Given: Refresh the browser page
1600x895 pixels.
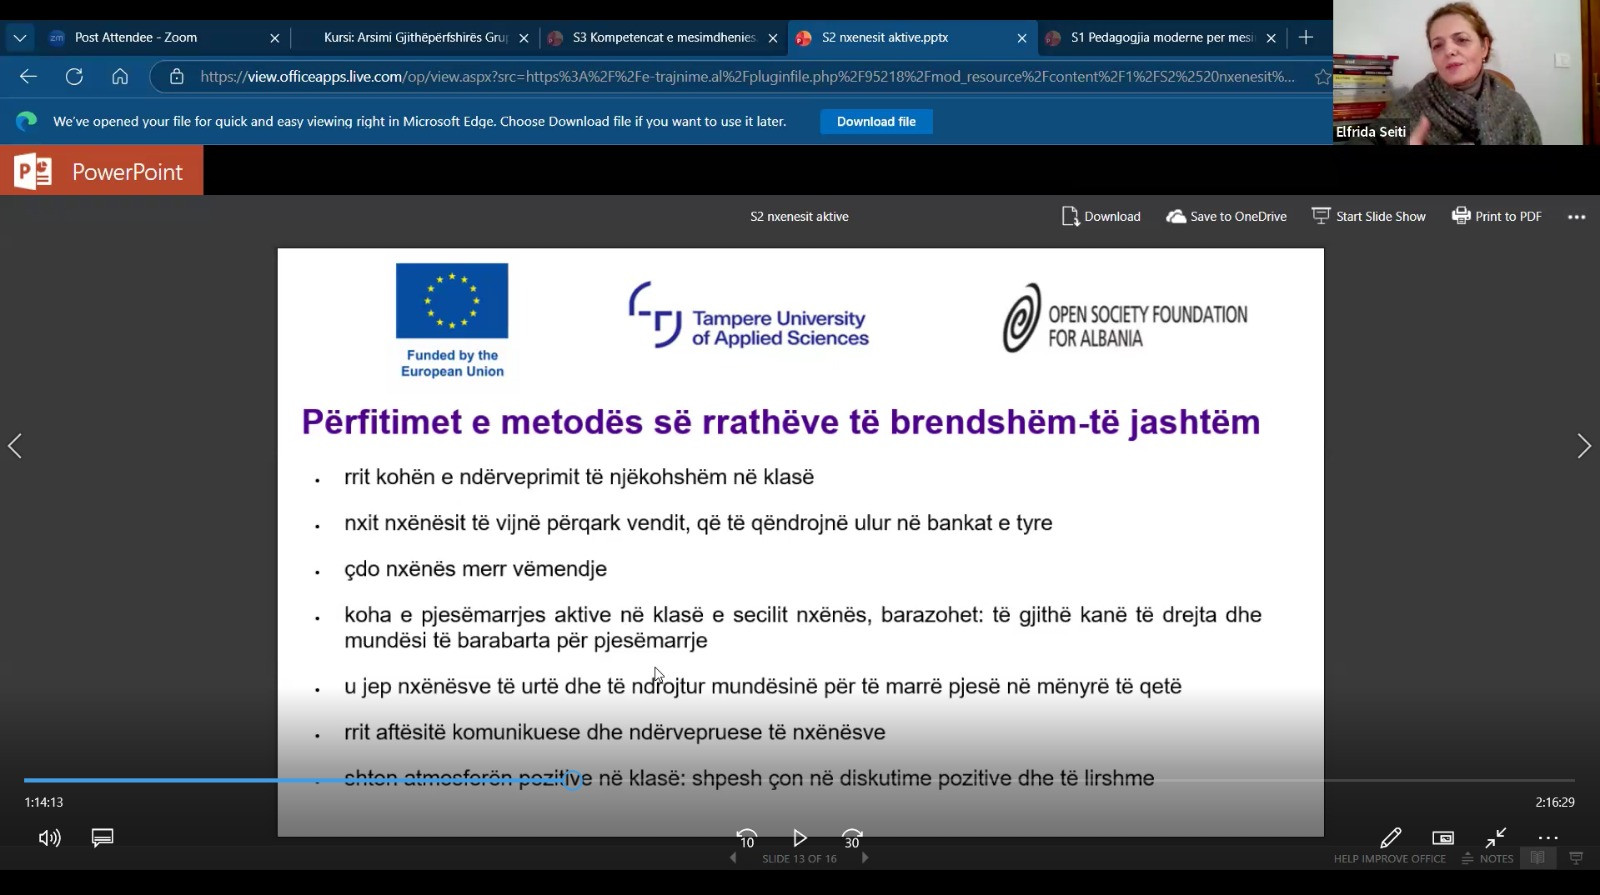Looking at the screenshot, I should 74,76.
